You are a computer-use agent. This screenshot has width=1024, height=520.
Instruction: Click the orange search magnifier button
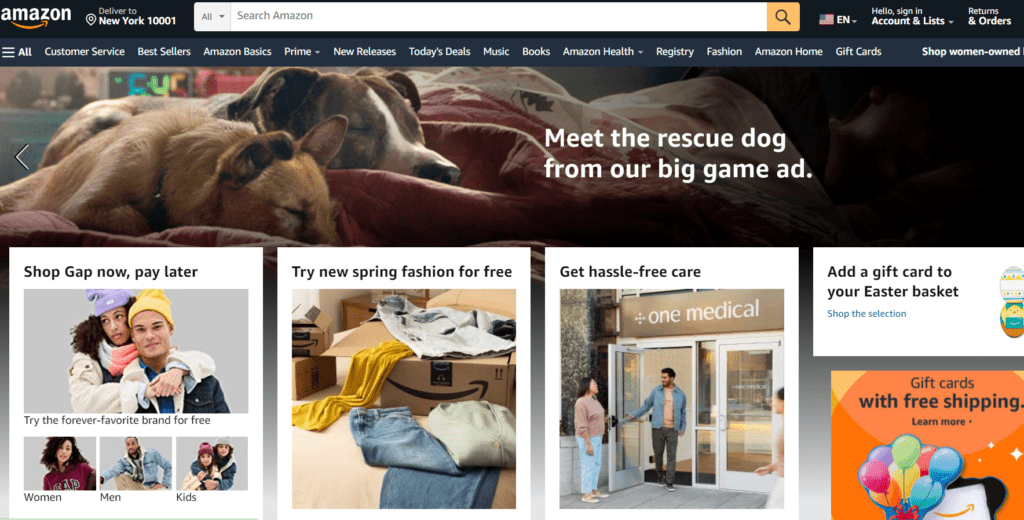pos(783,16)
